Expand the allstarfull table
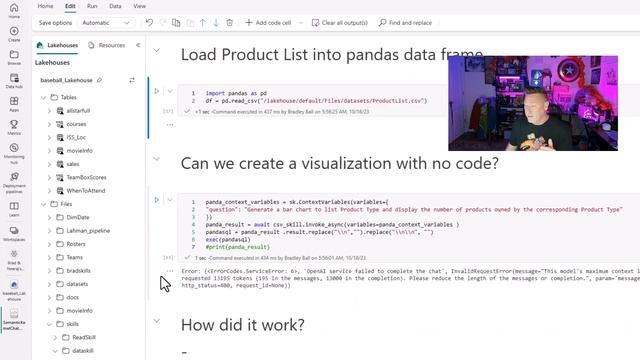This screenshot has height=360, width=640. click(49, 111)
